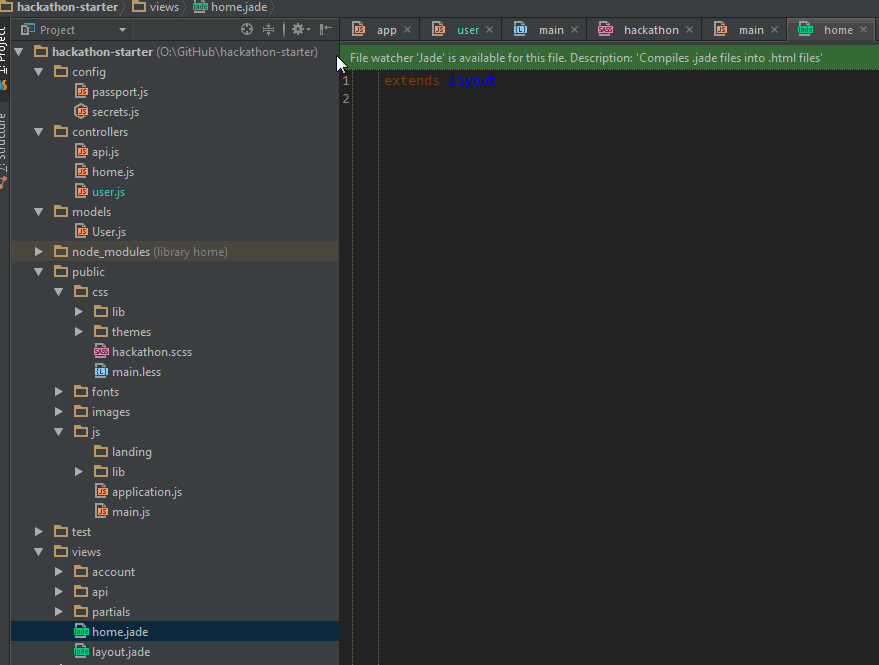Click the hackathon.scss SASS file icon
The image size is (879, 665).
pos(101,352)
